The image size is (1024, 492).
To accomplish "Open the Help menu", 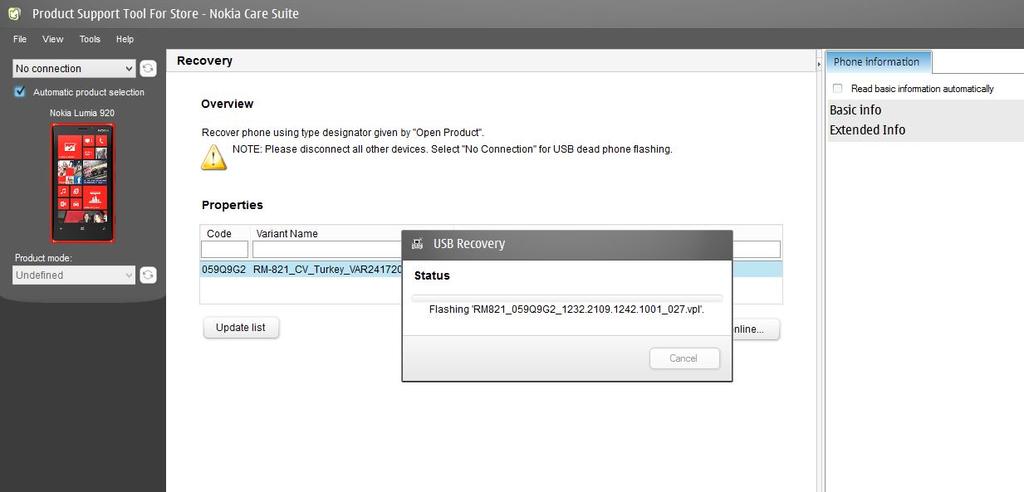I will coord(125,39).
